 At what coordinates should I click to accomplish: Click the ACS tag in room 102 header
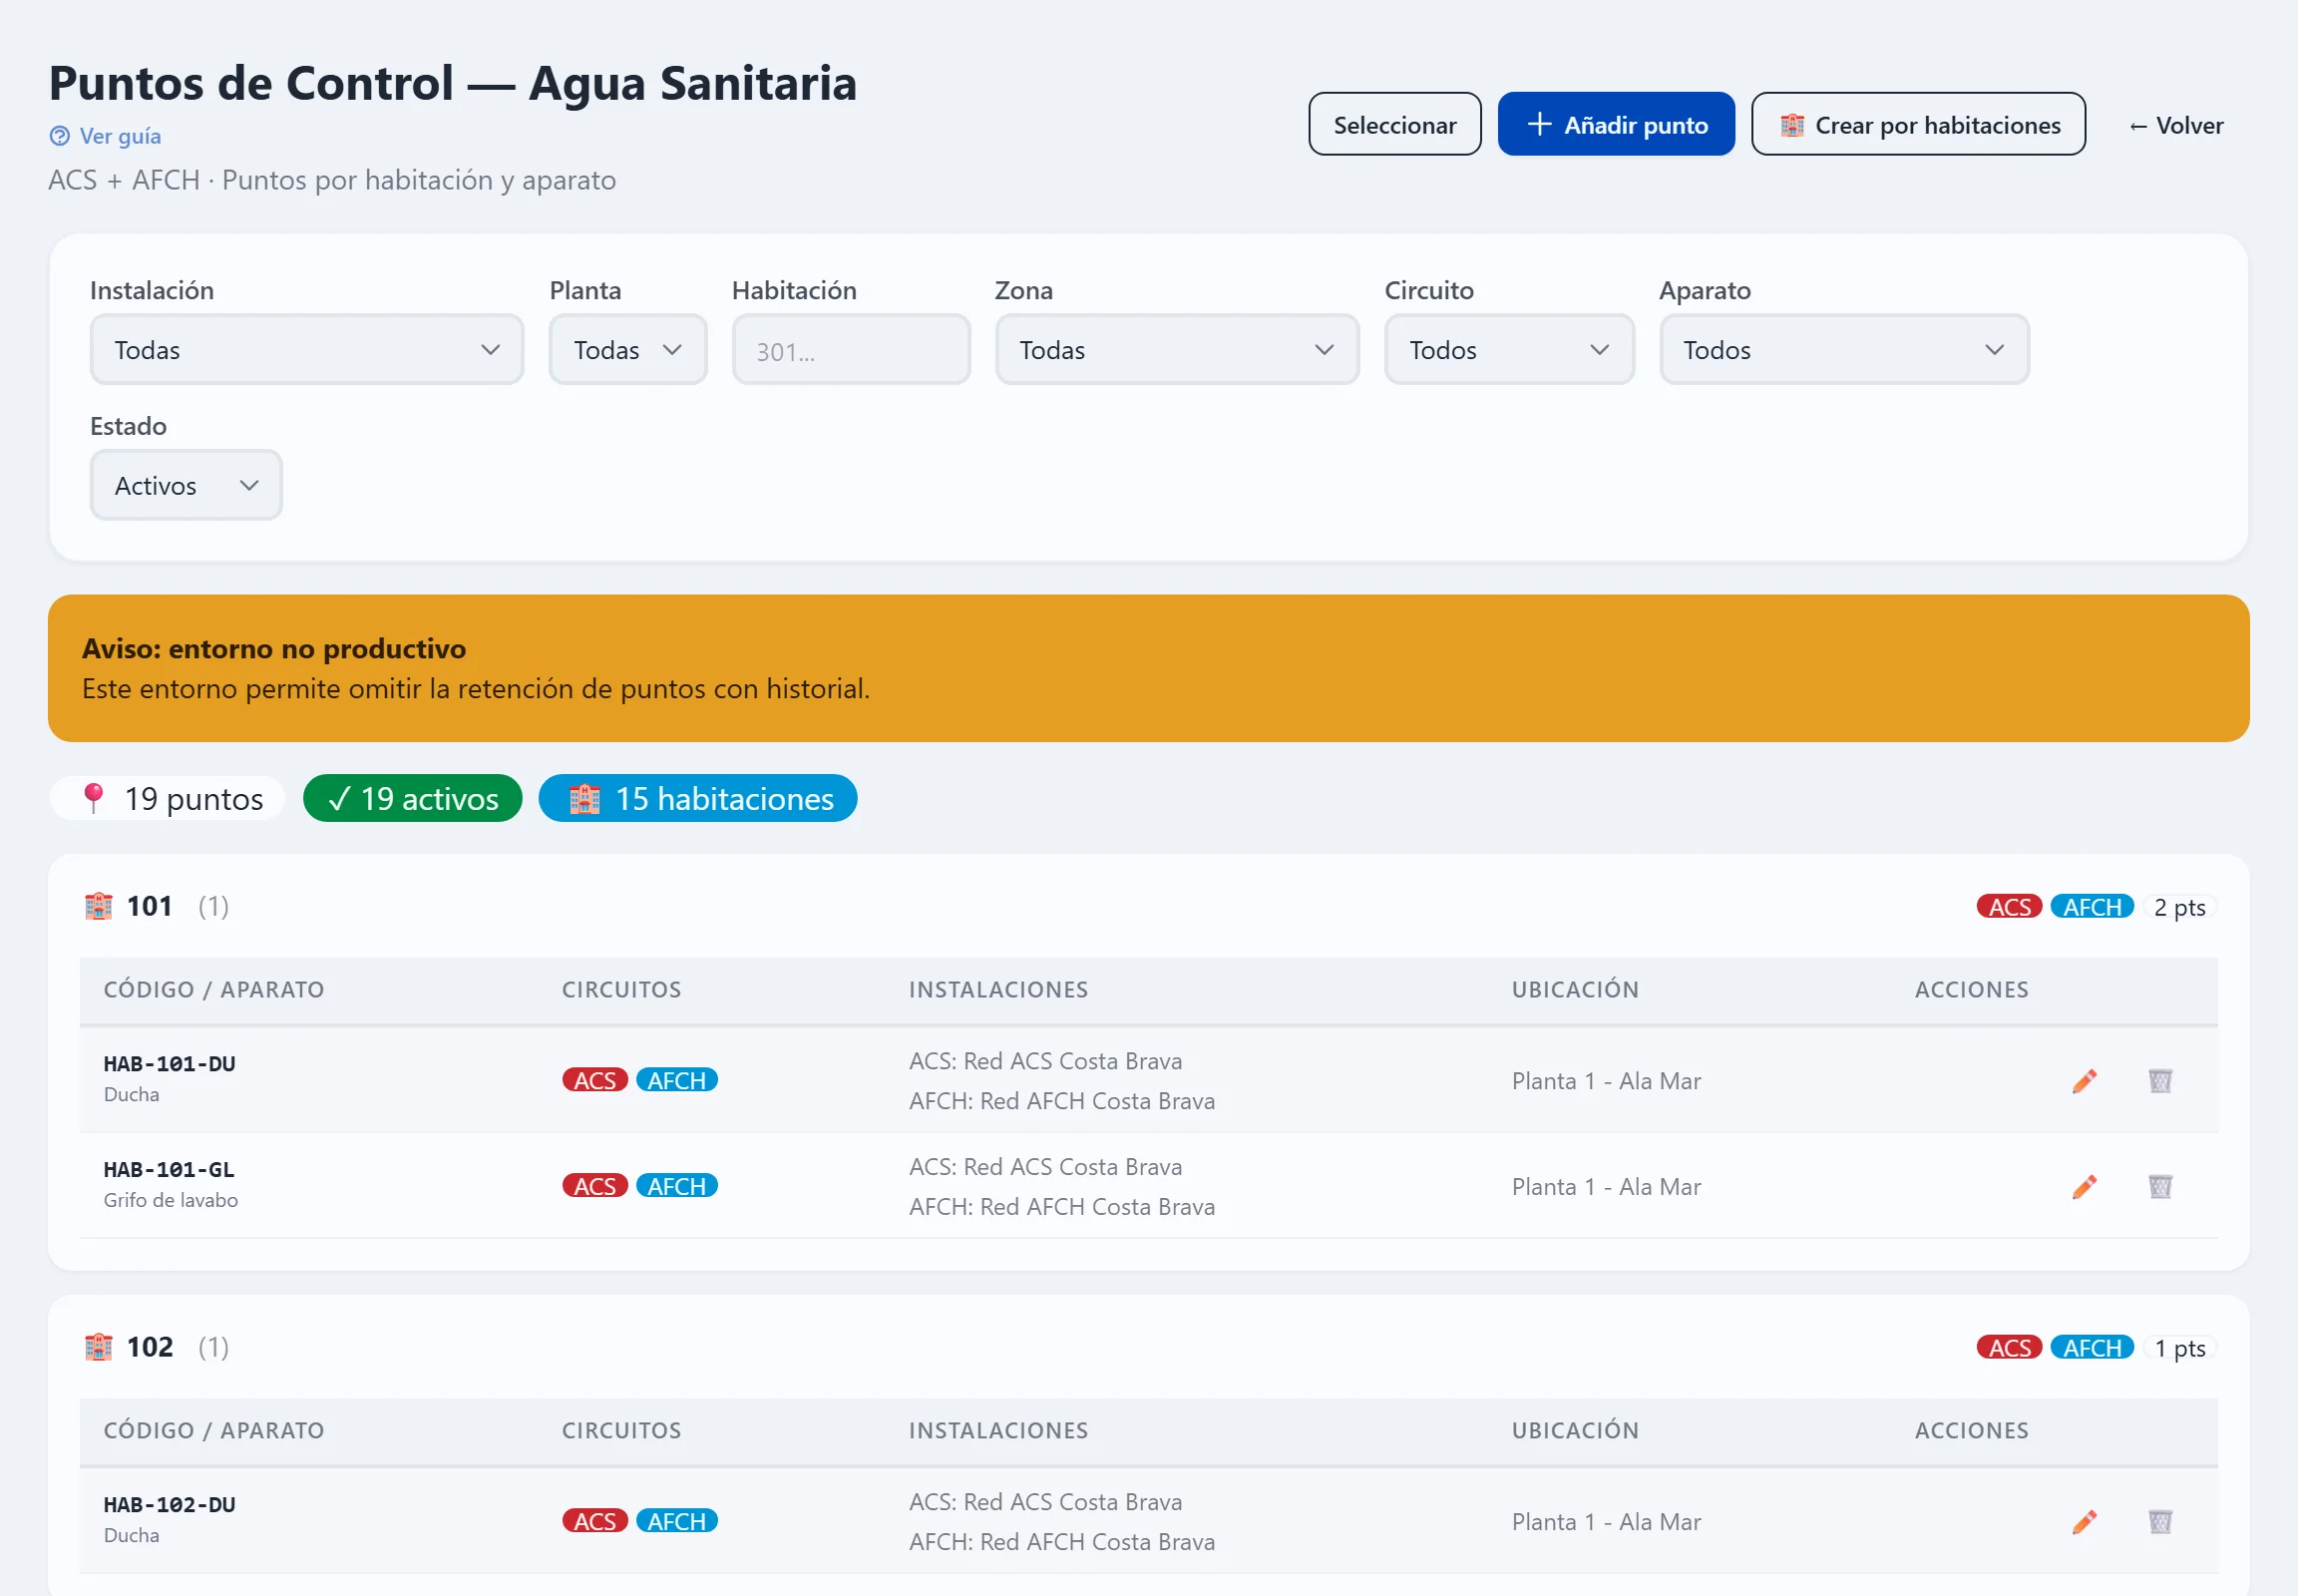coord(2009,1348)
